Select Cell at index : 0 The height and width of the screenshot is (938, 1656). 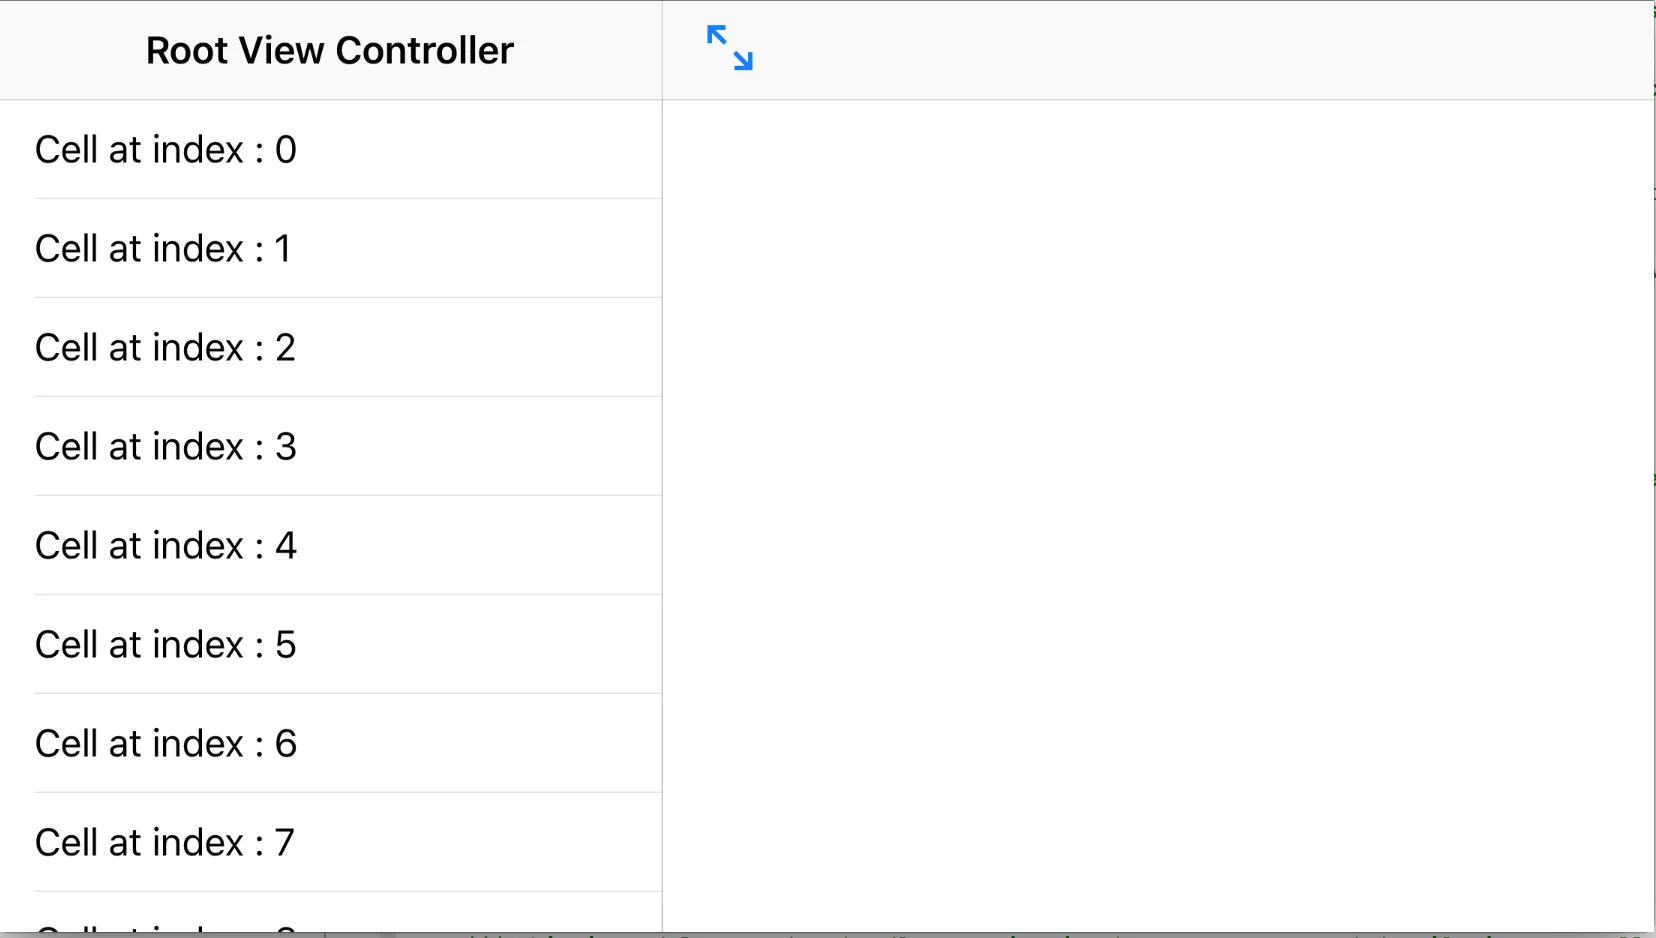coord(166,150)
